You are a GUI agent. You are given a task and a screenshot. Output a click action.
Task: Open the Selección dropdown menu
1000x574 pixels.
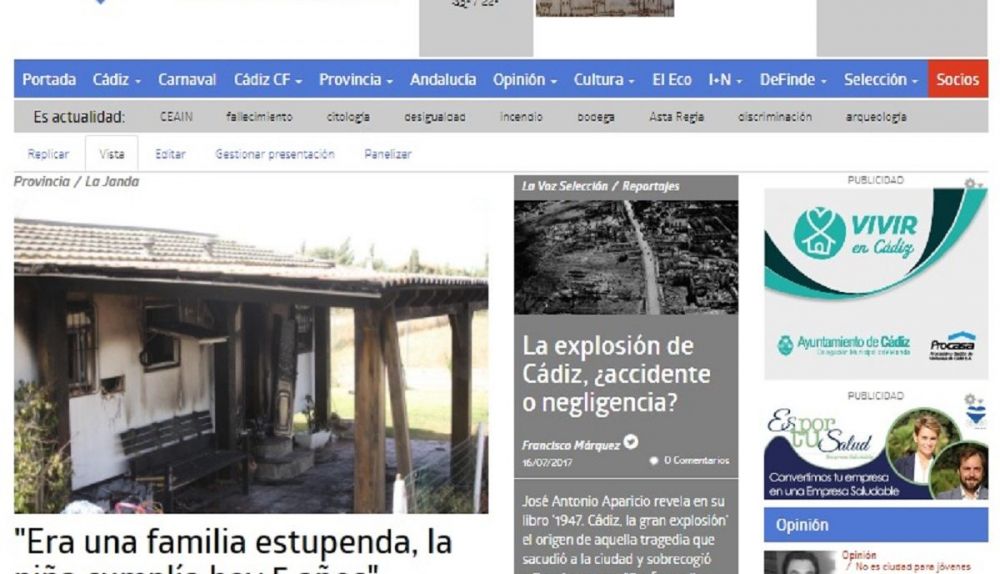pos(880,80)
